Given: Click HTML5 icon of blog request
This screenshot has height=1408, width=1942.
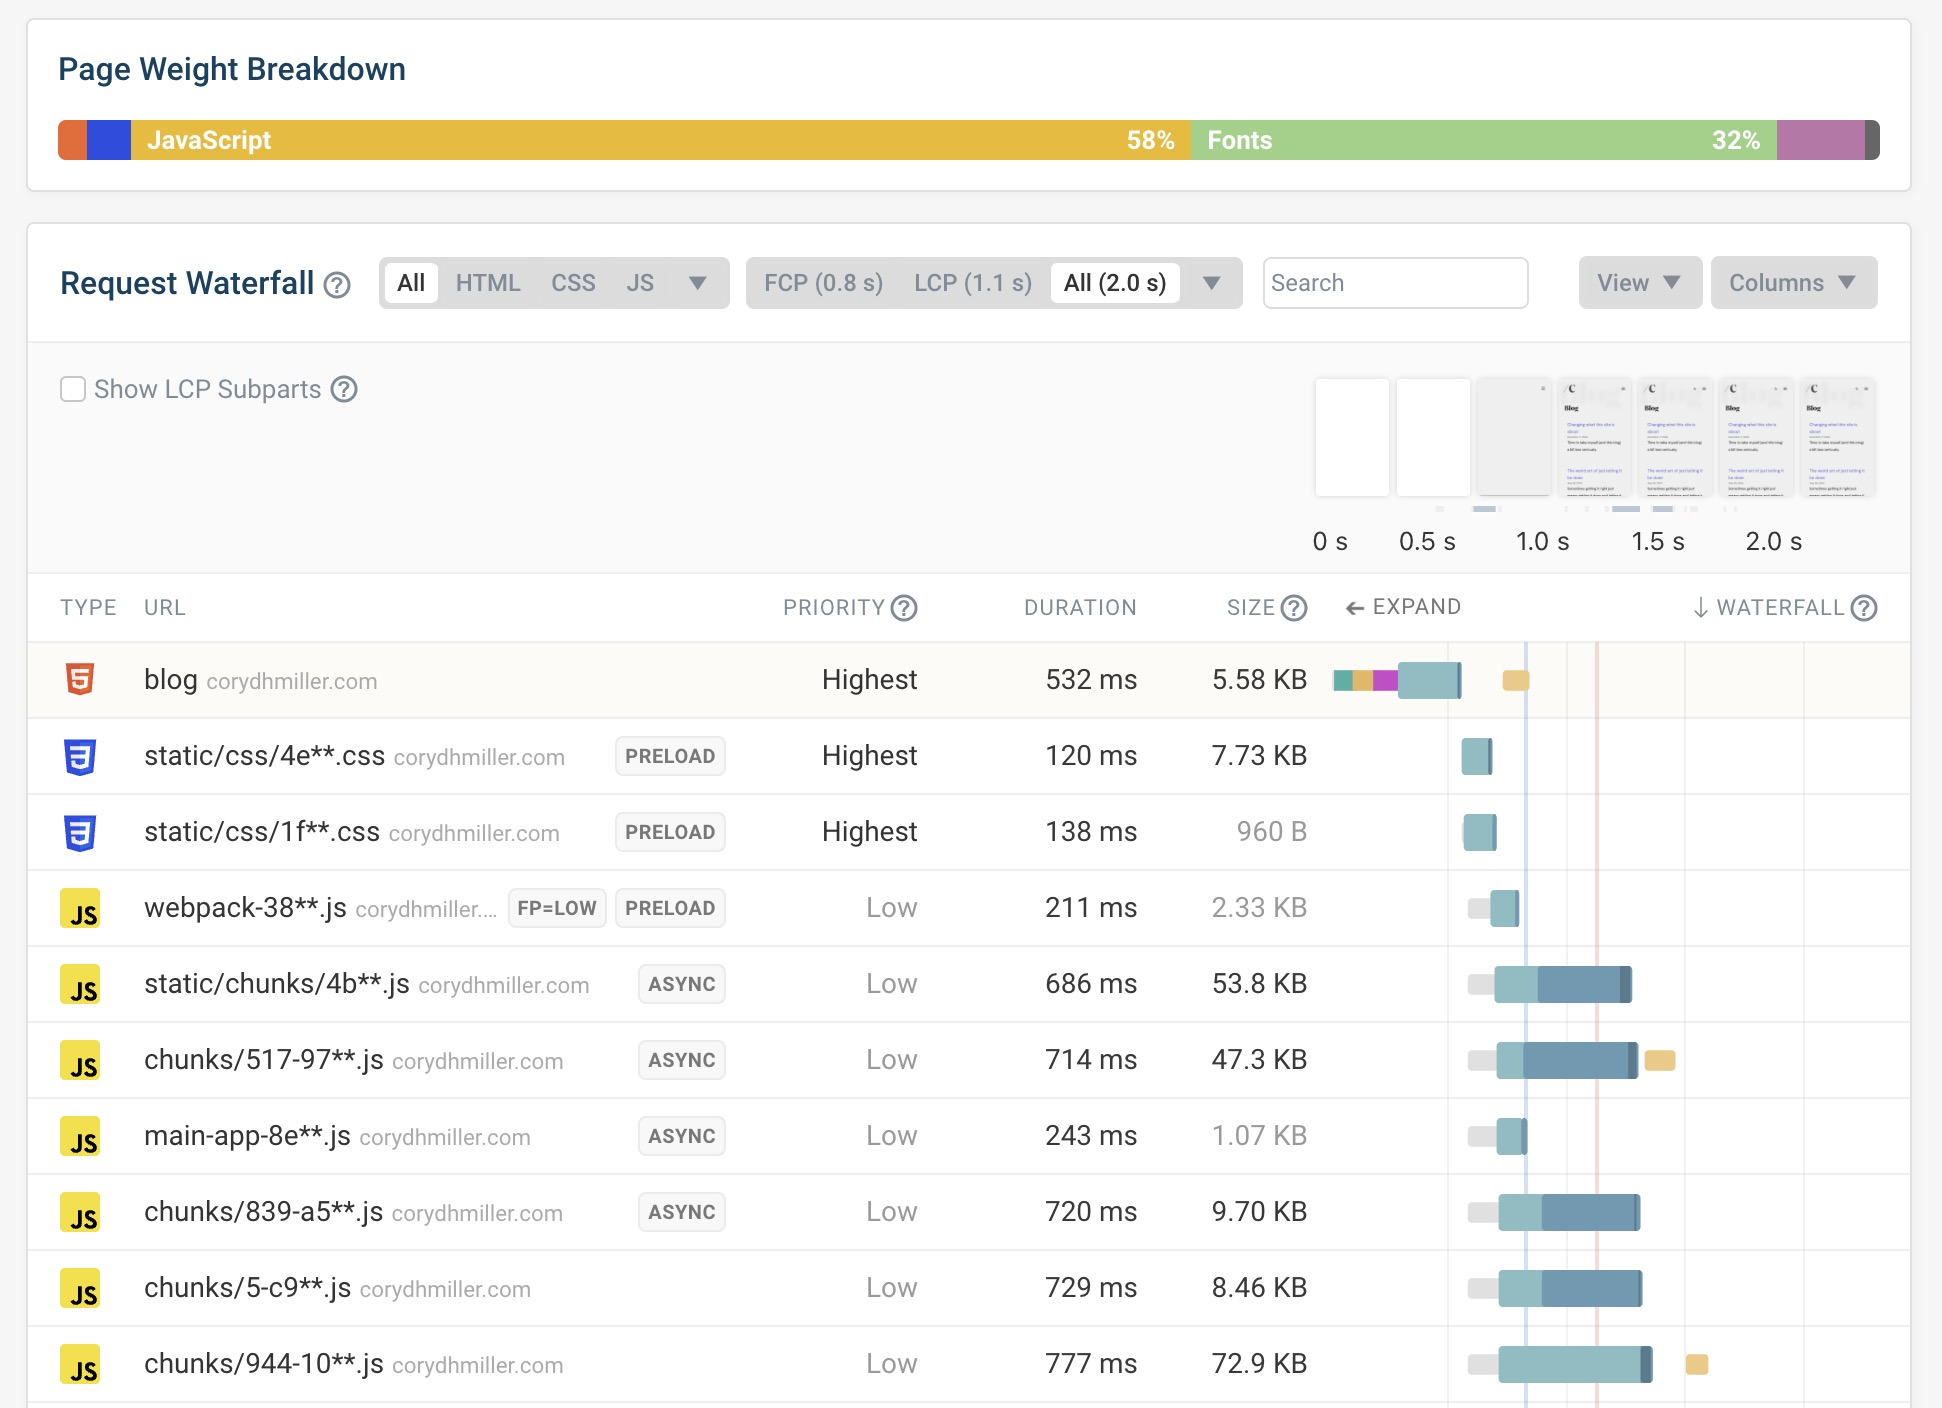Looking at the screenshot, I should (80, 679).
